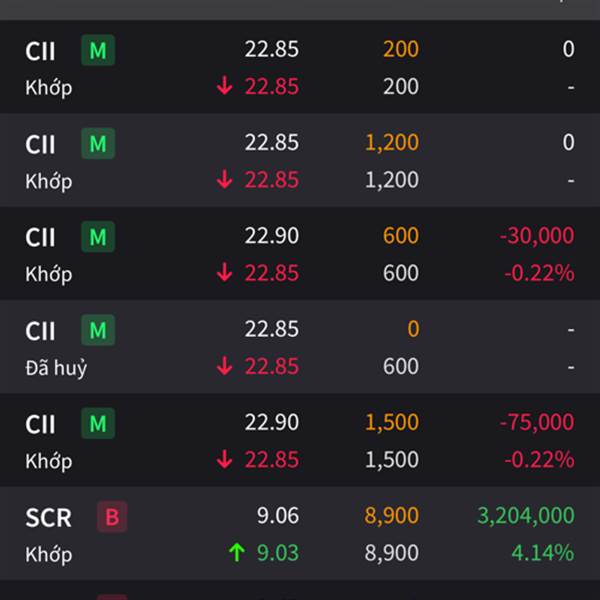600x600 pixels.
Task: Open the SCR order priced 9.06
Action: point(300,533)
